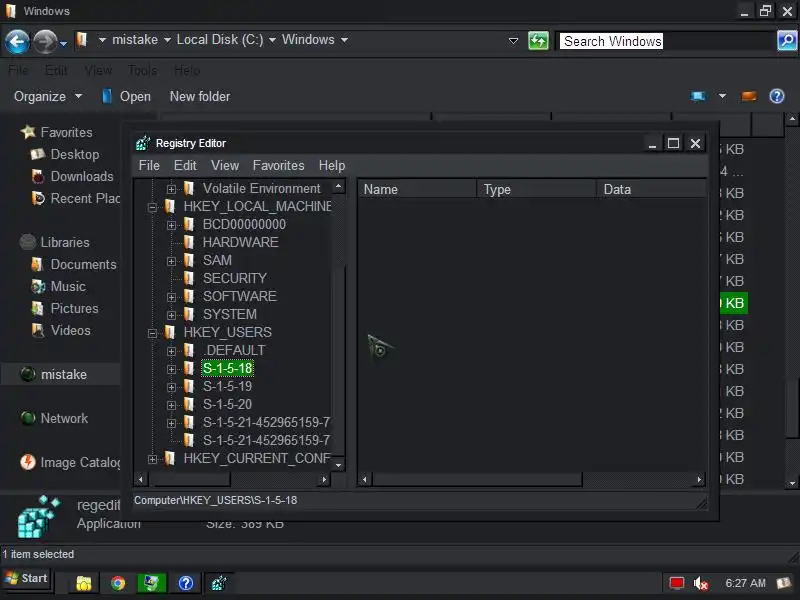Select the Volatile Environment key

coord(261,188)
